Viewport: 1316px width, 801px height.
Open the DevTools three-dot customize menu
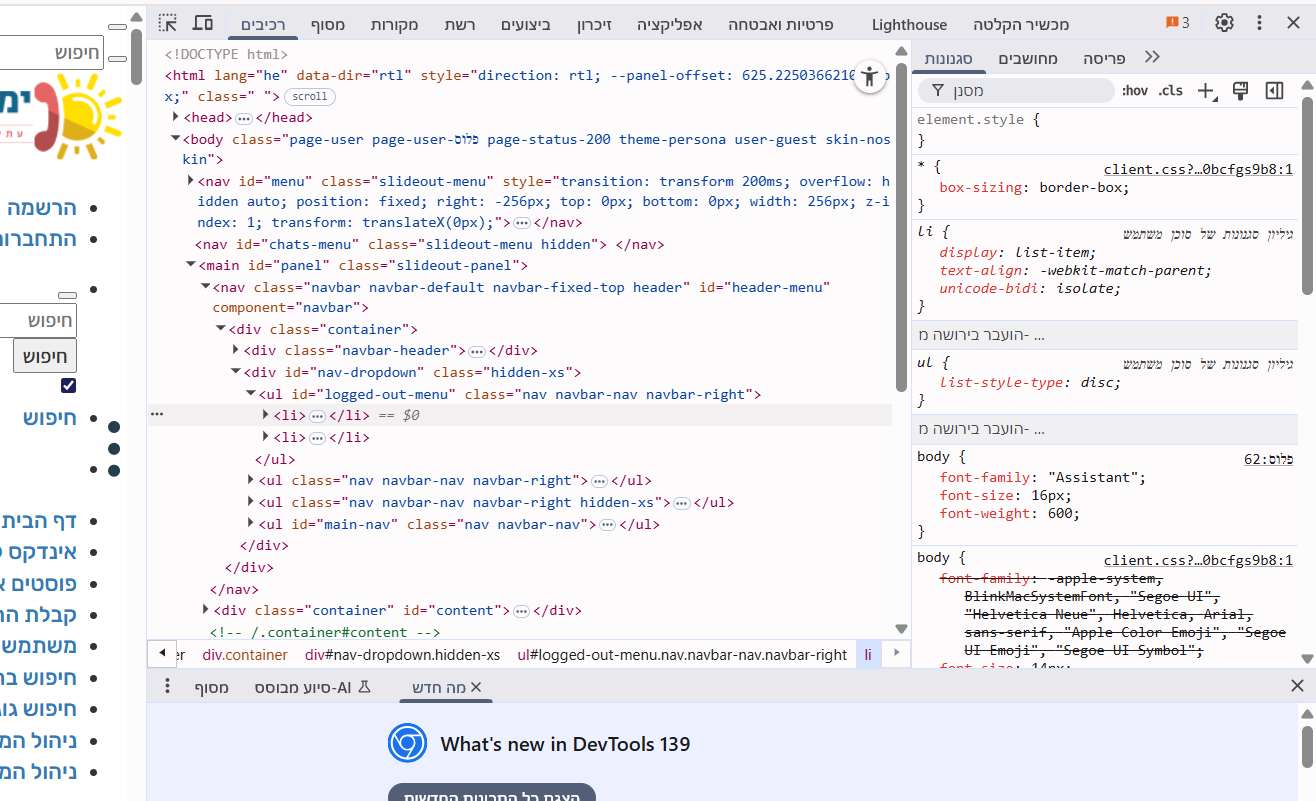tap(1259, 23)
